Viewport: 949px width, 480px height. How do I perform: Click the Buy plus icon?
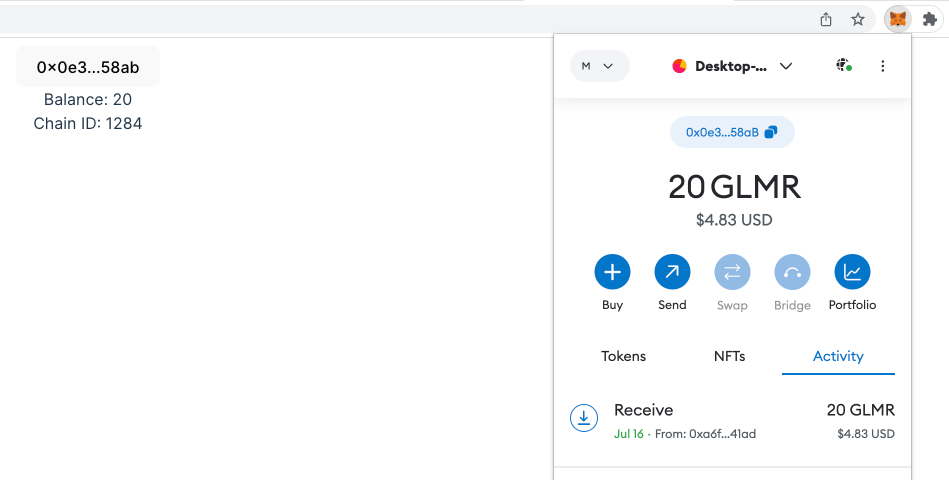coord(612,272)
